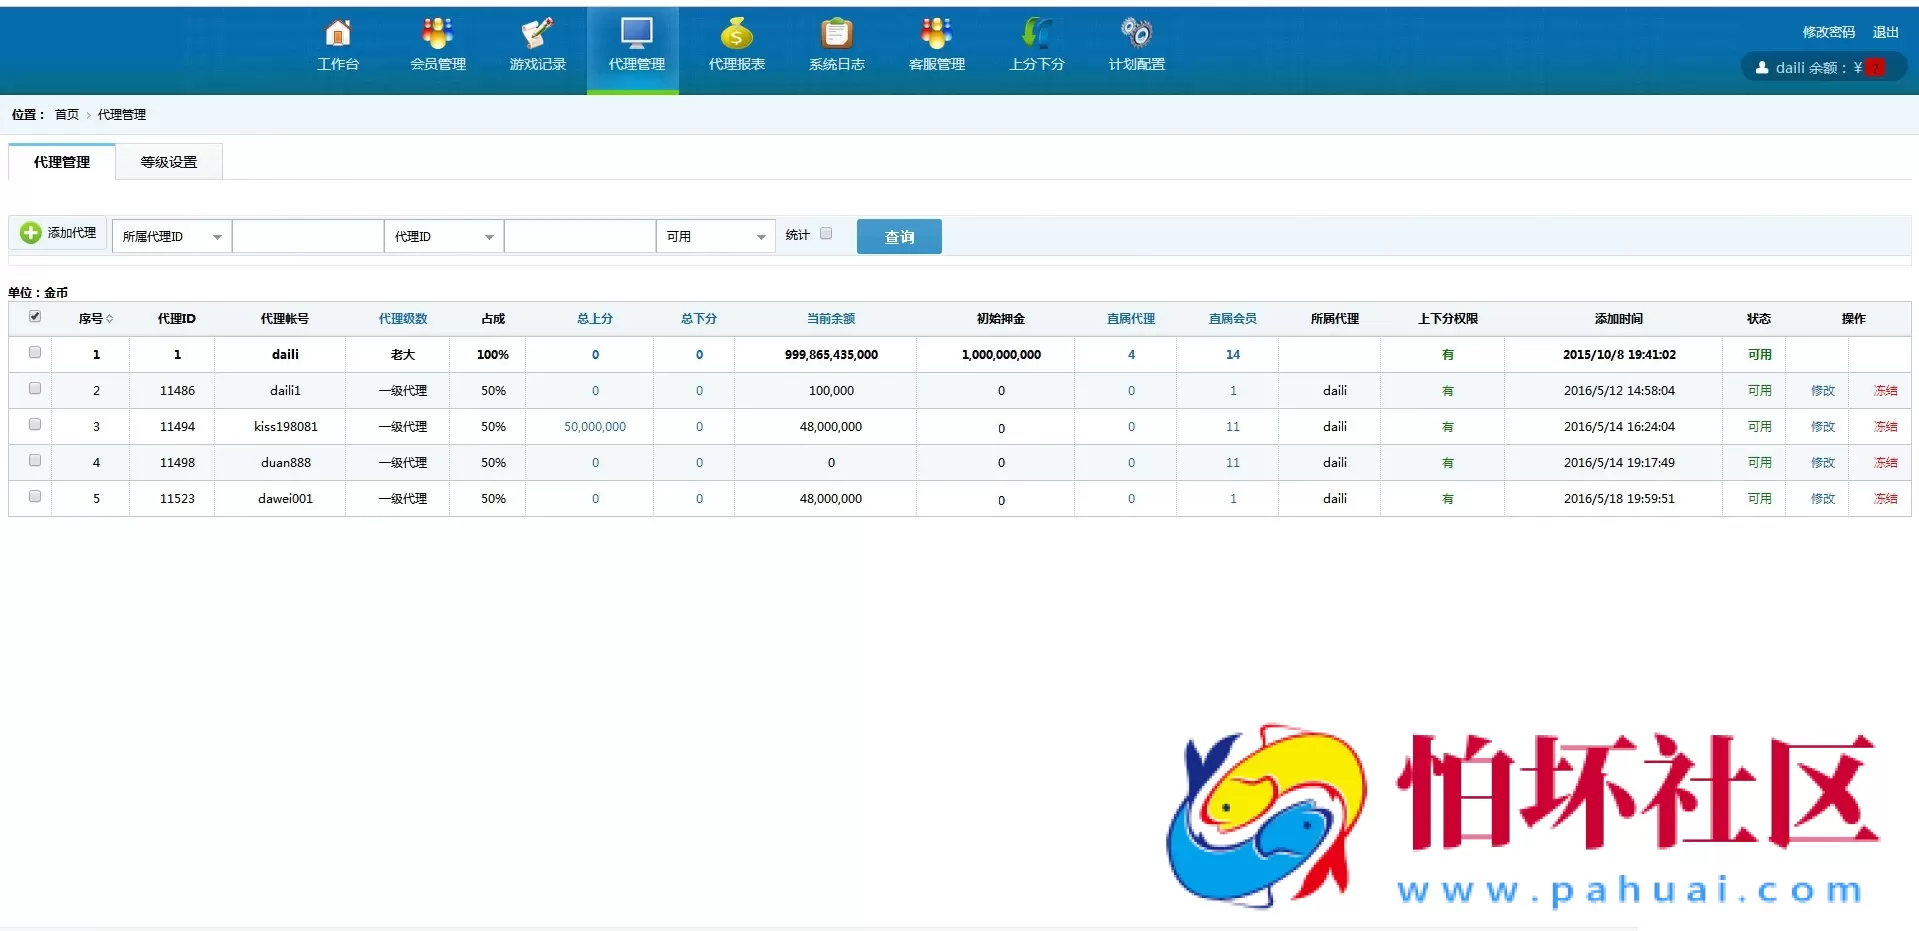The height and width of the screenshot is (931, 1919).
Task: Click the 查询 search button
Action: click(x=899, y=237)
